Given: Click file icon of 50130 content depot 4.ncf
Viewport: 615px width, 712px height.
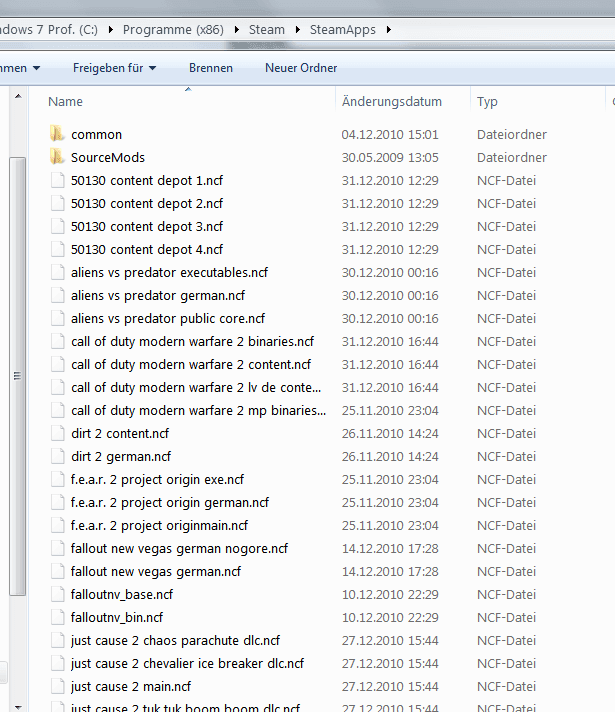Looking at the screenshot, I should [x=57, y=249].
